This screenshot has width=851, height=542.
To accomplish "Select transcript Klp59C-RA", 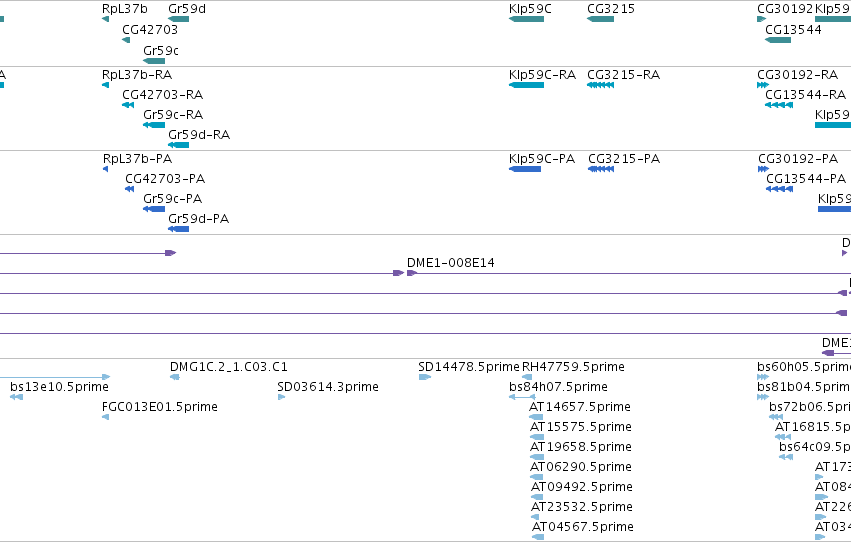I will coord(526,85).
